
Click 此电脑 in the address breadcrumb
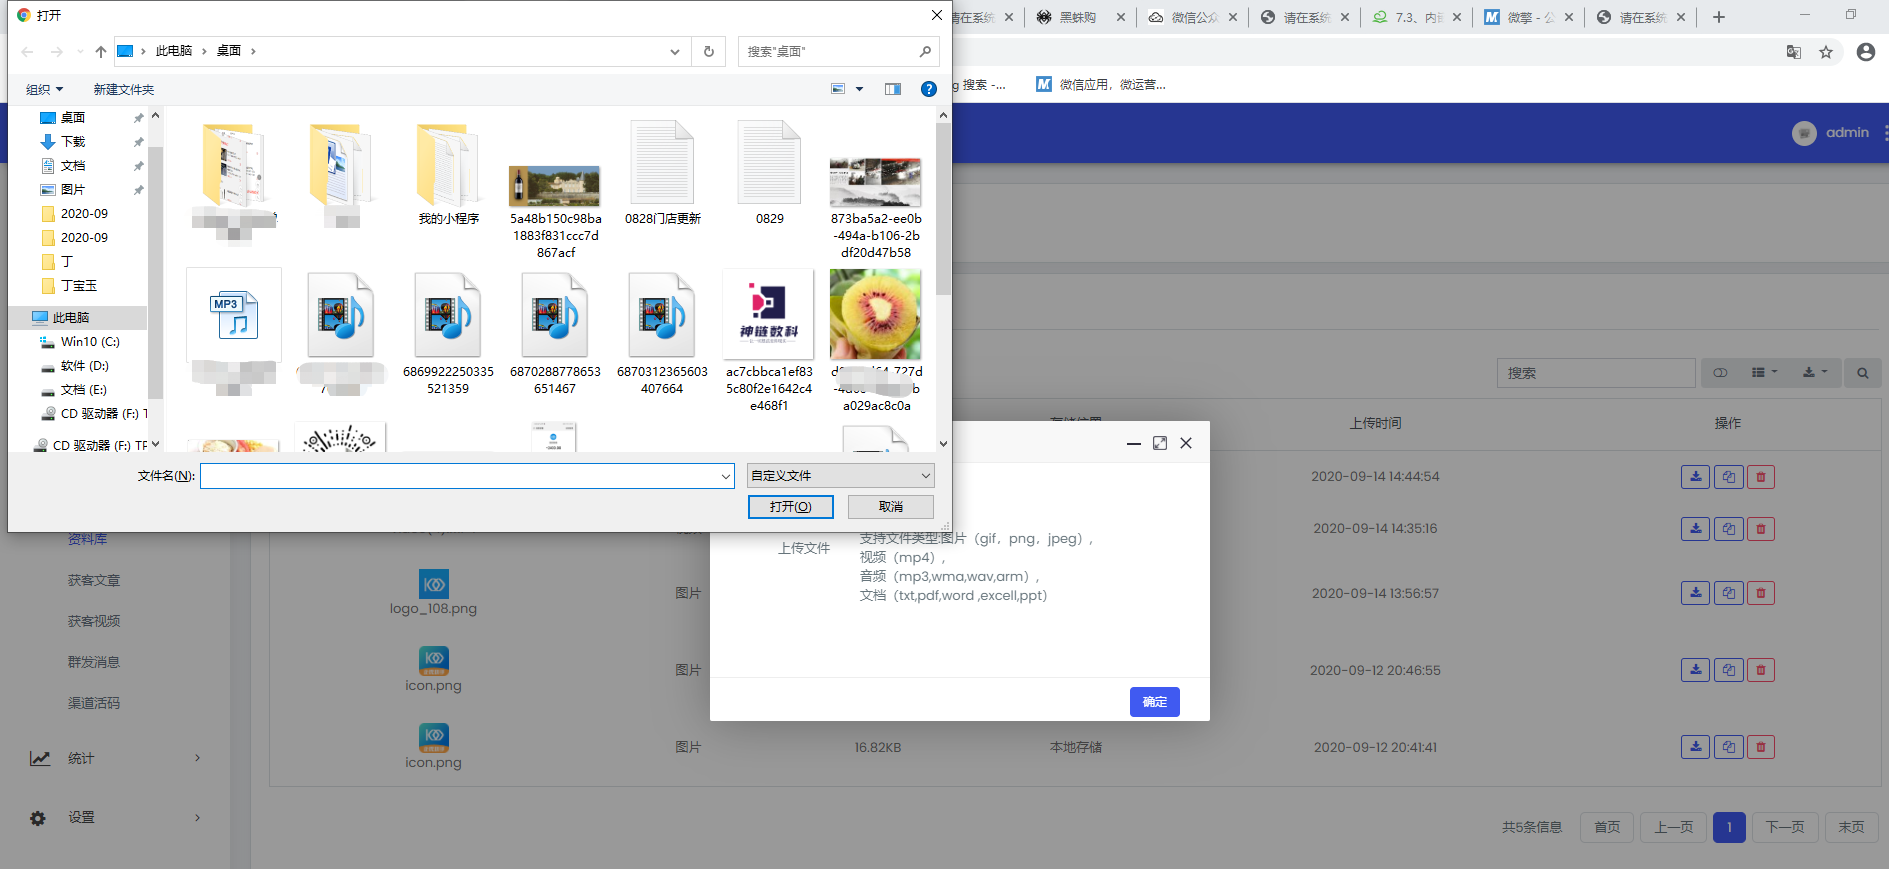(x=174, y=51)
